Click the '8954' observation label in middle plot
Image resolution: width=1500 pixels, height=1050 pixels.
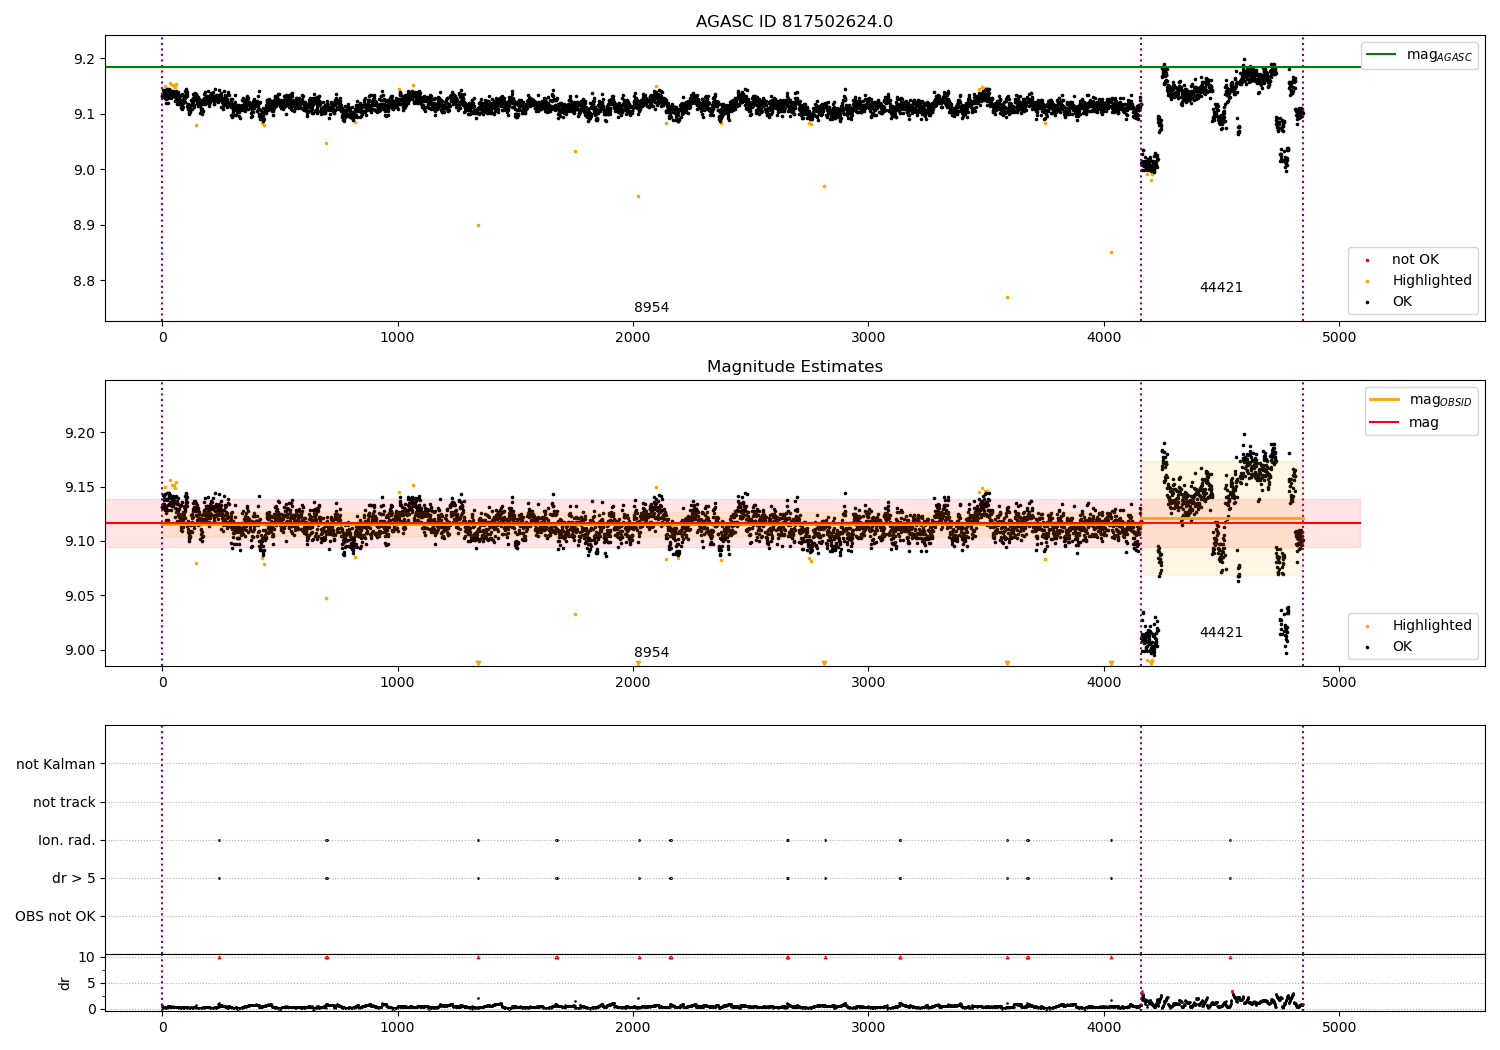(651, 653)
